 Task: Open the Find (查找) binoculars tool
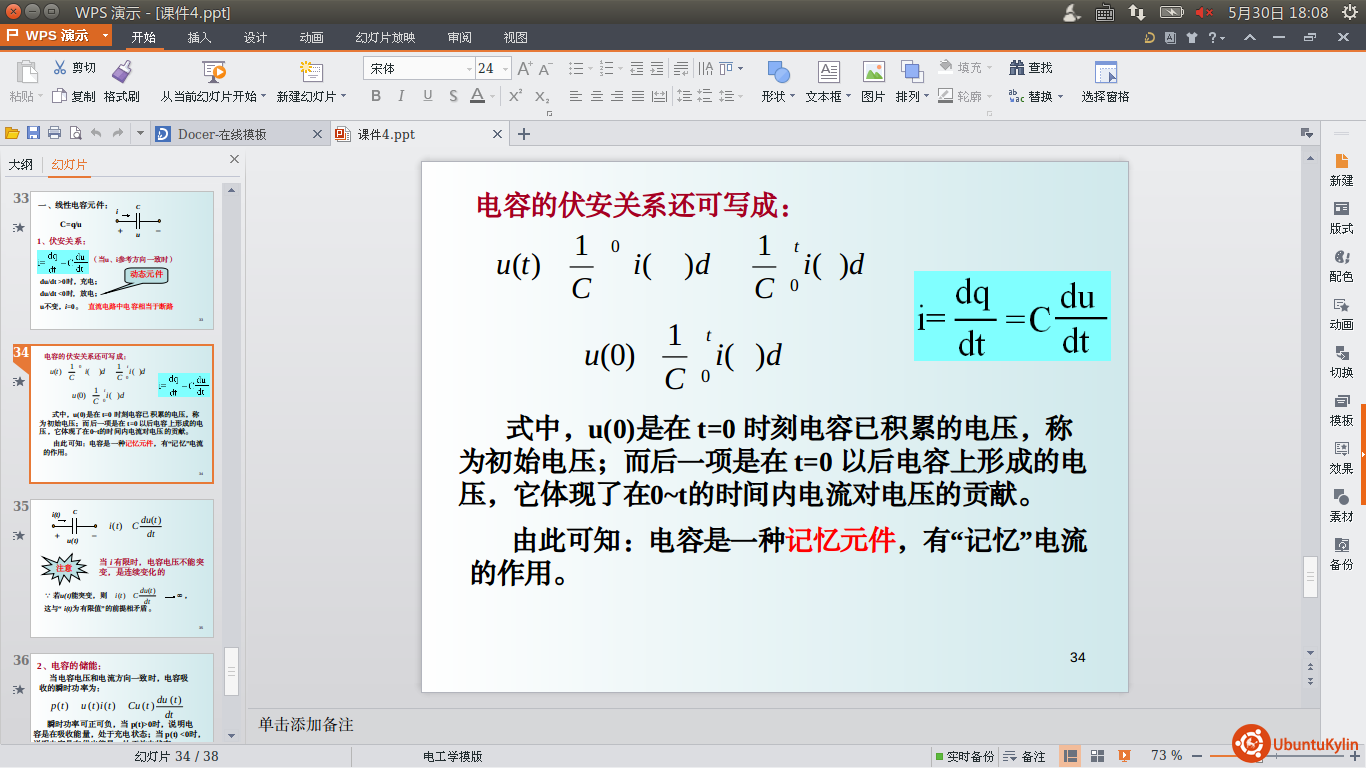[1016, 68]
